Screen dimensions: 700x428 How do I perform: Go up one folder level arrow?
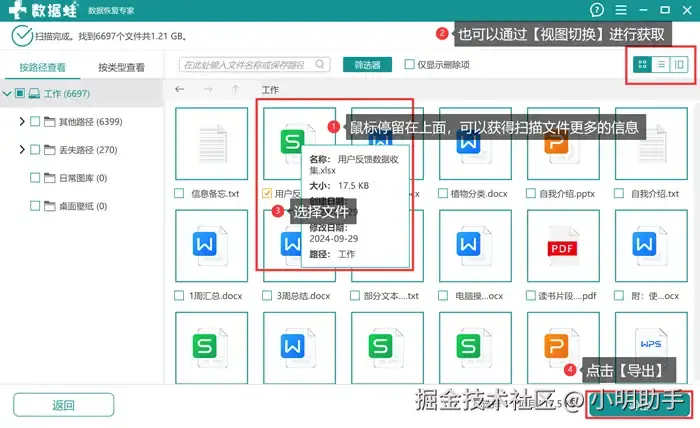click(x=236, y=89)
